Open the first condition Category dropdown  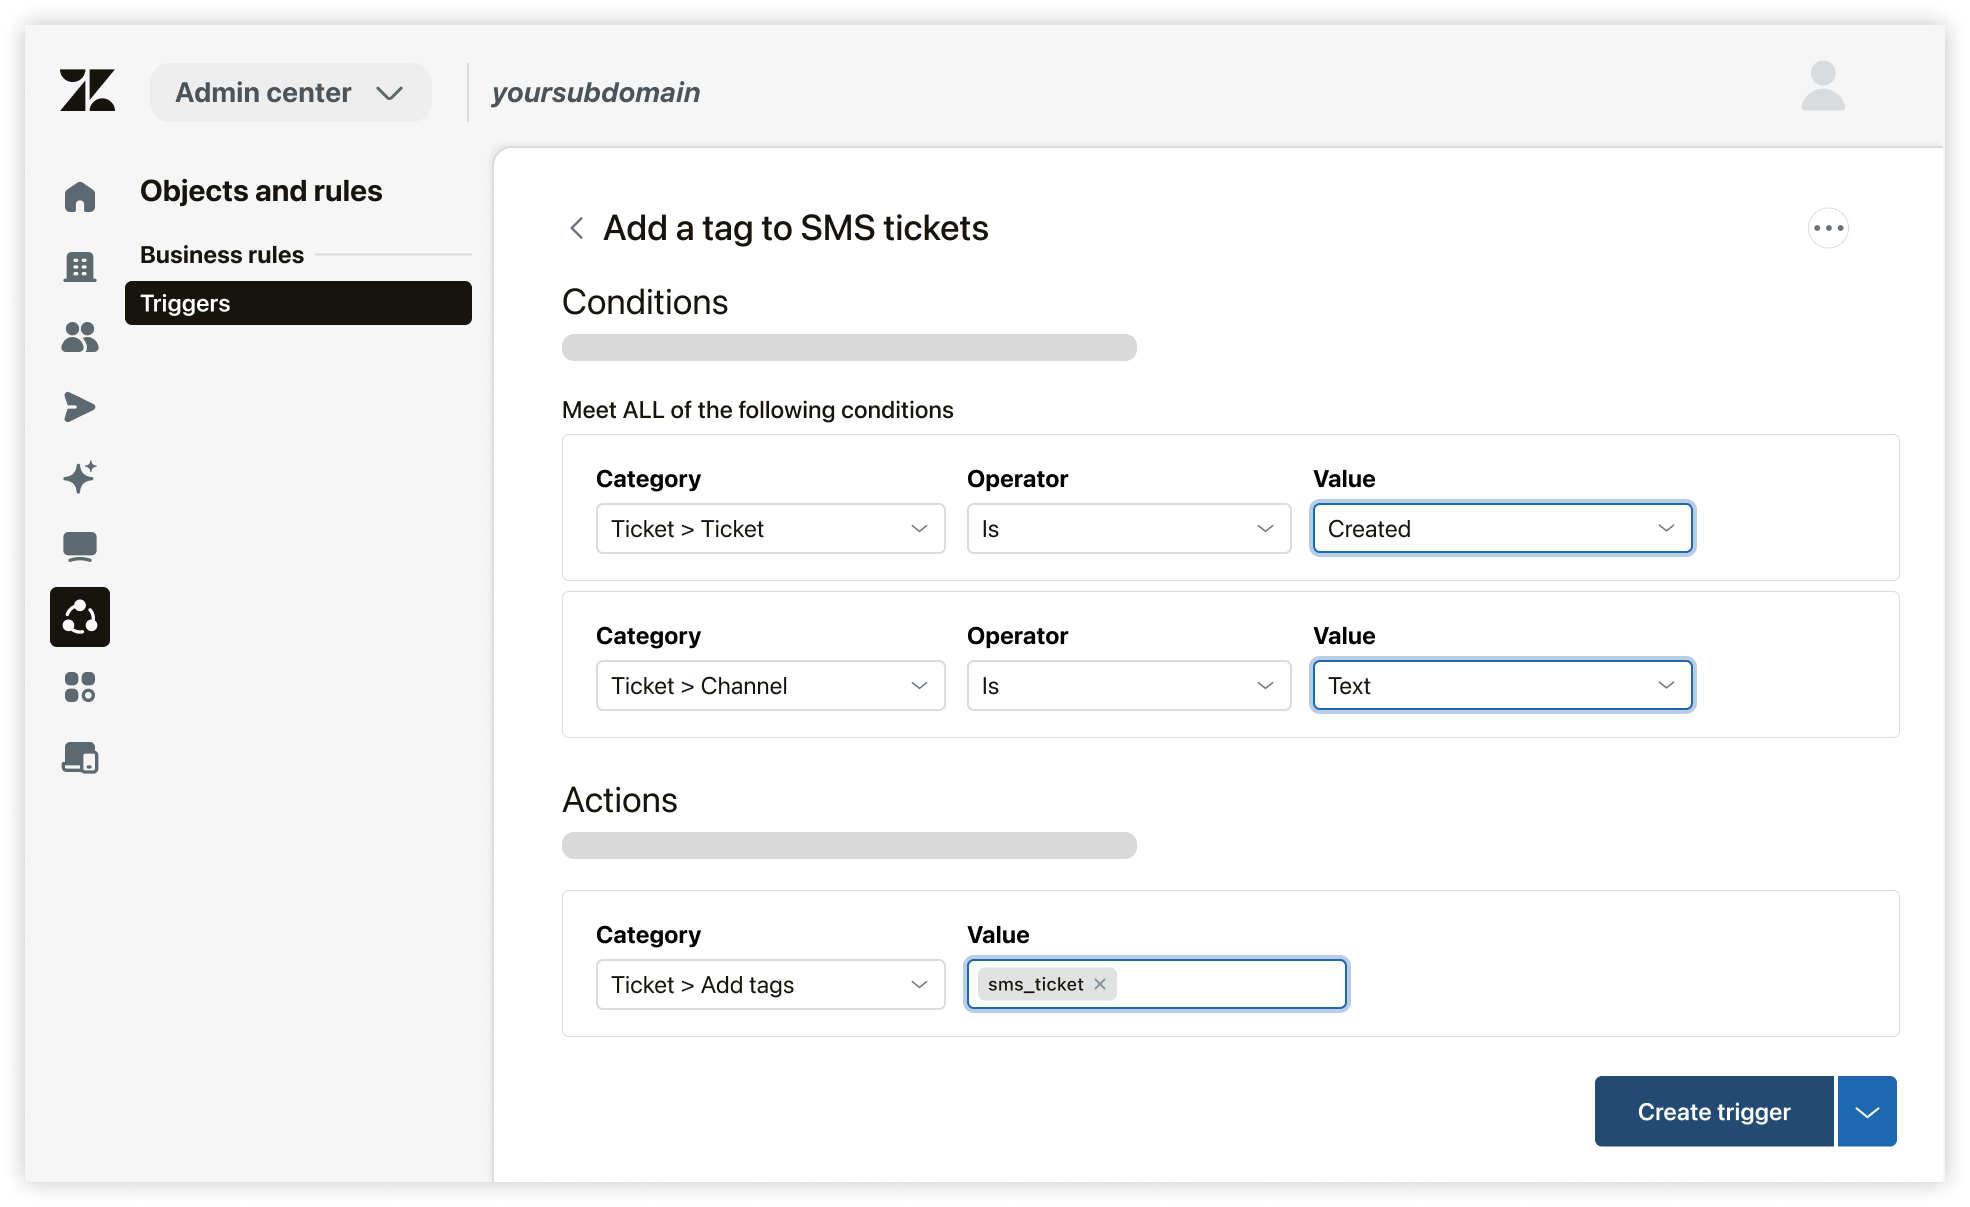coord(770,528)
